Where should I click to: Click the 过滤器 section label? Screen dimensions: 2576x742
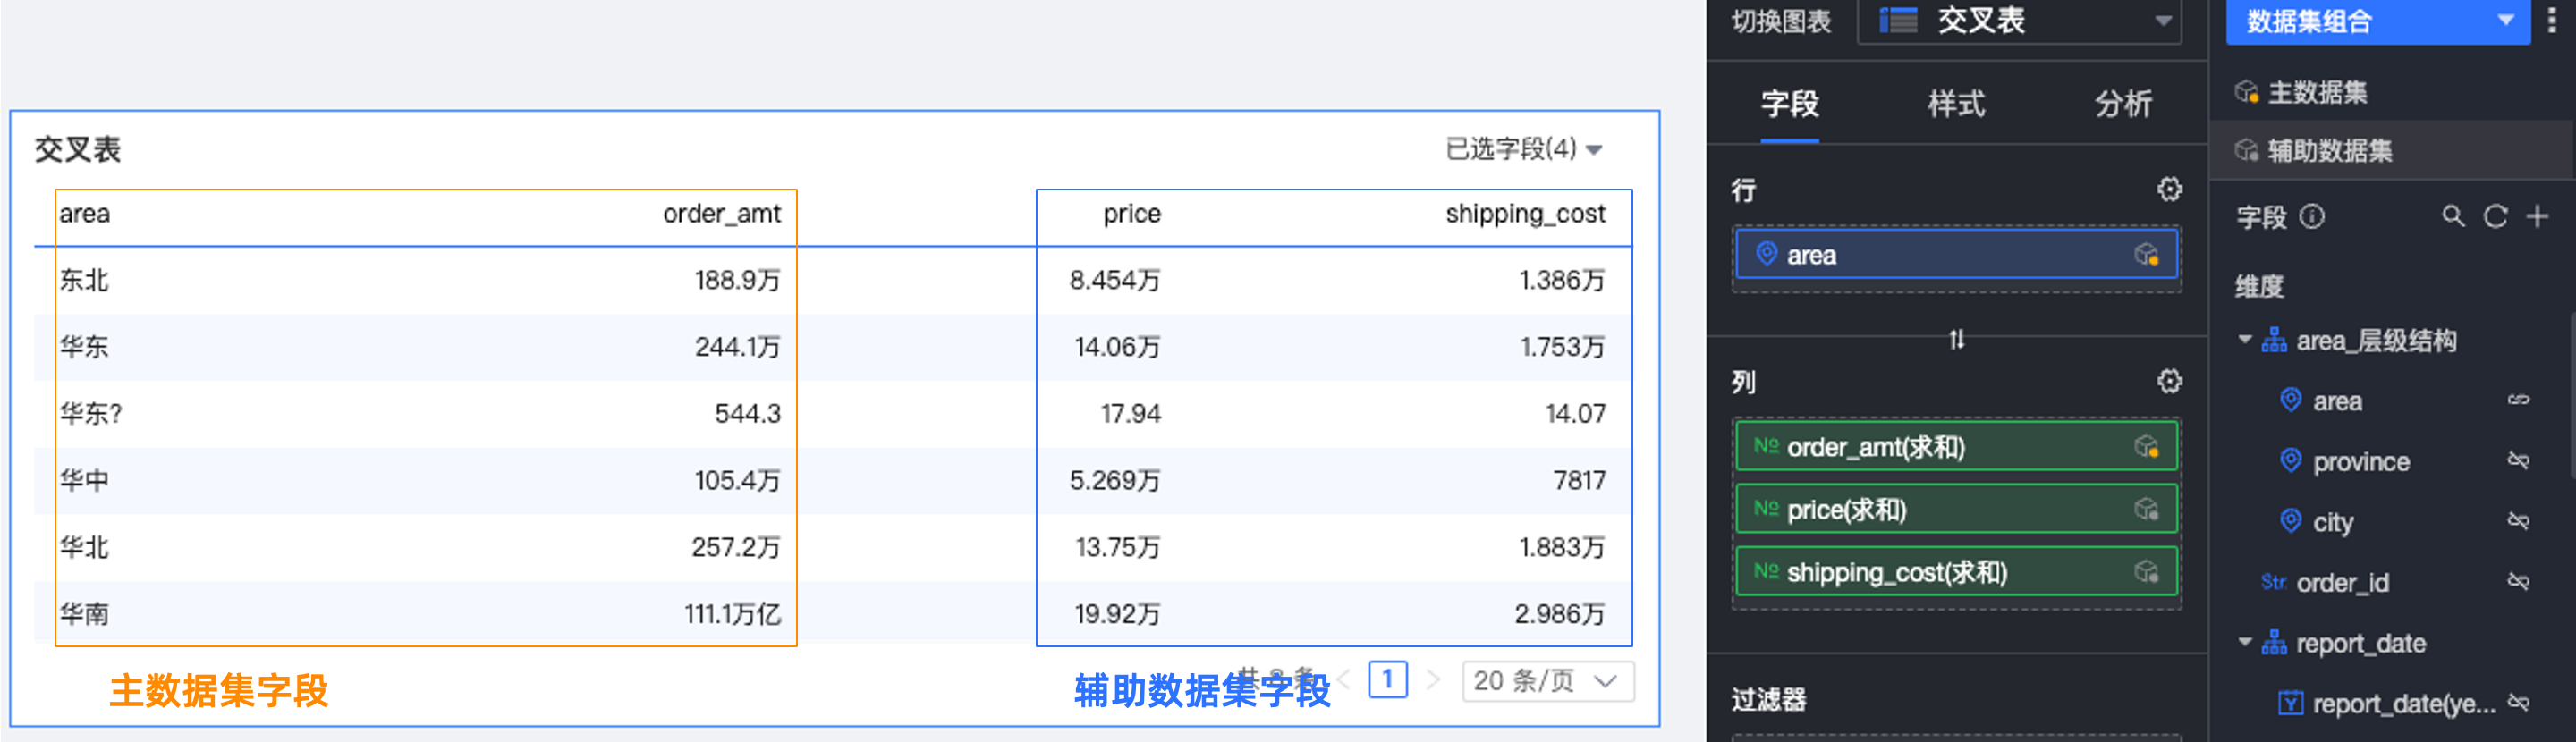(x=1768, y=699)
